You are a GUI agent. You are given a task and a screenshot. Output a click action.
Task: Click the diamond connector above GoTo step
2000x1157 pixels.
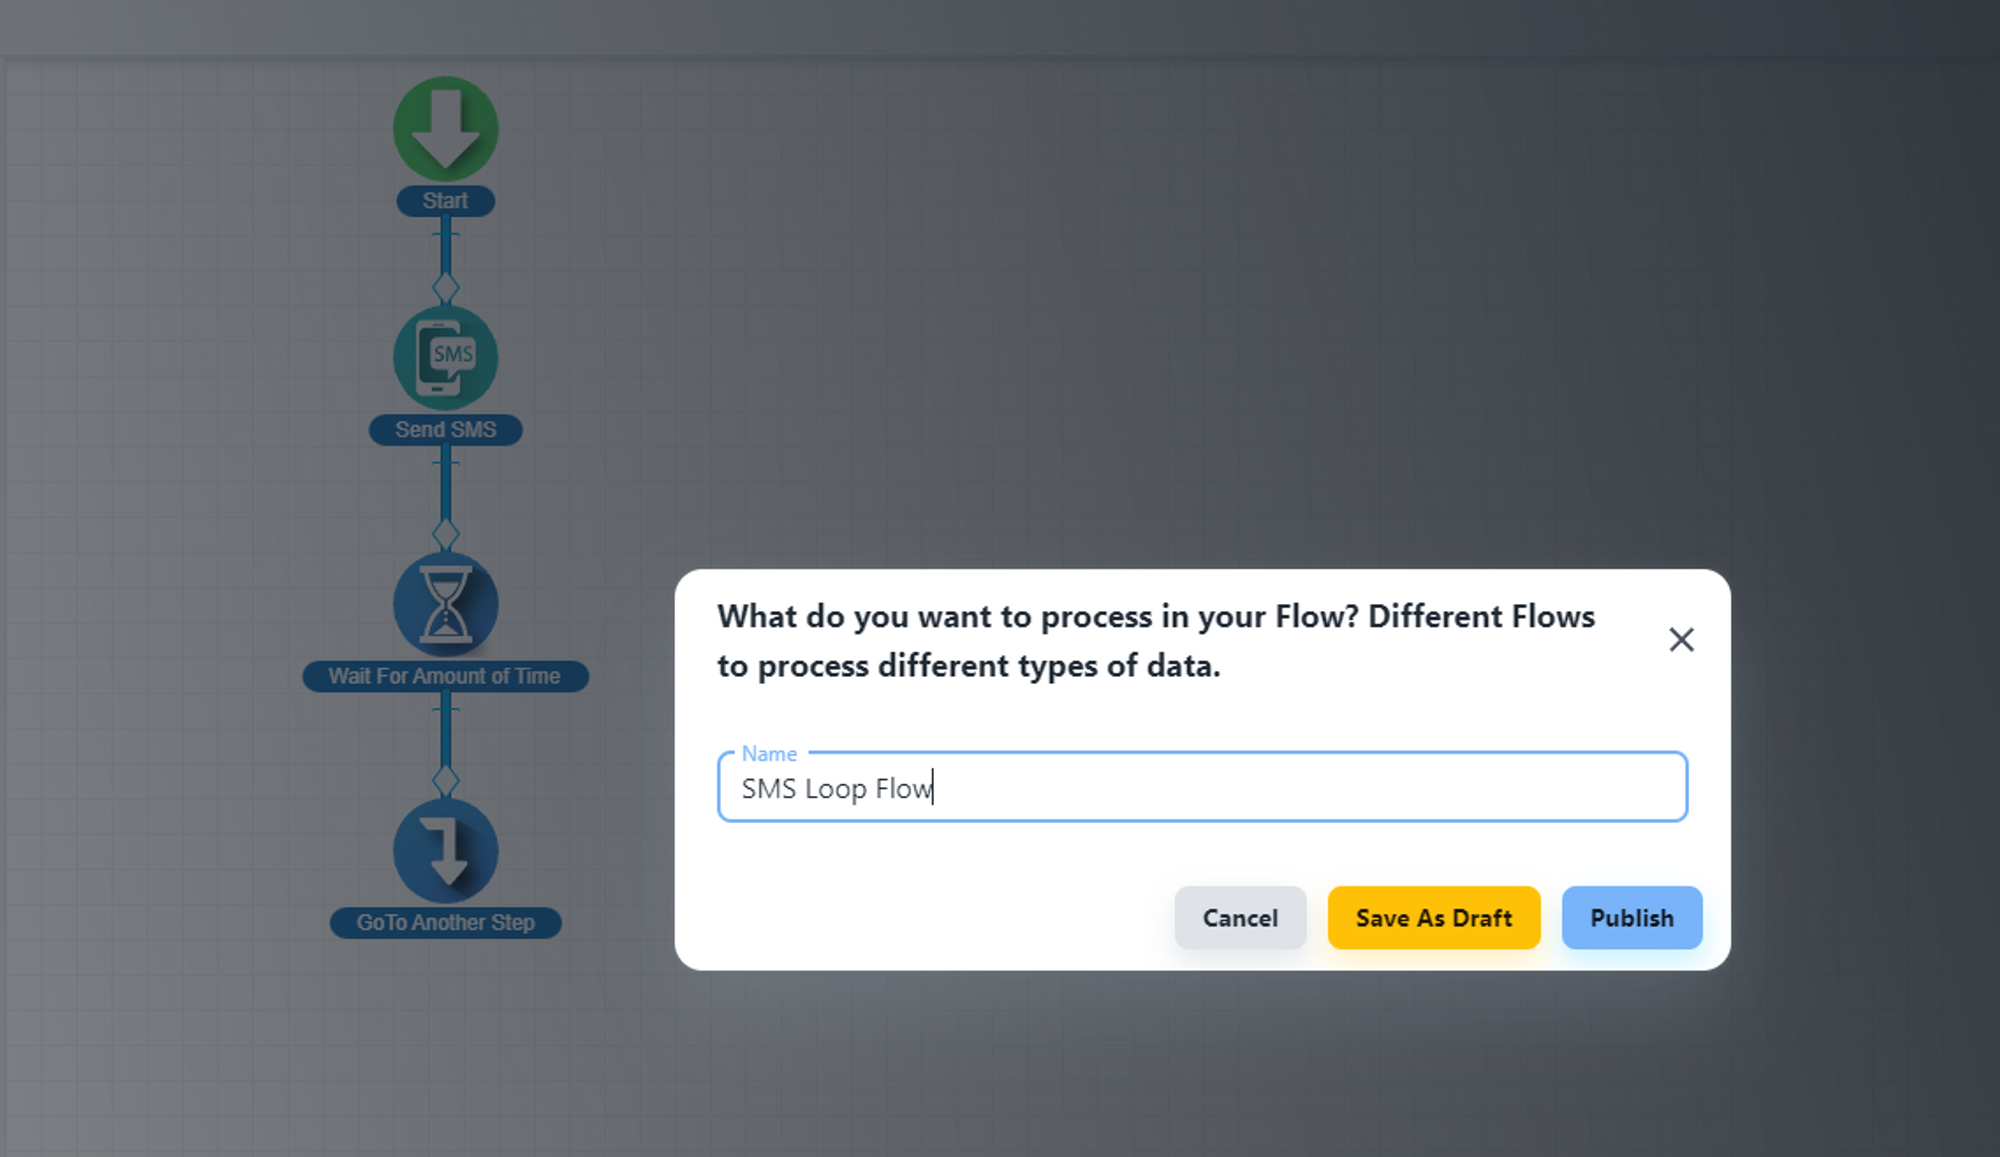(x=446, y=780)
